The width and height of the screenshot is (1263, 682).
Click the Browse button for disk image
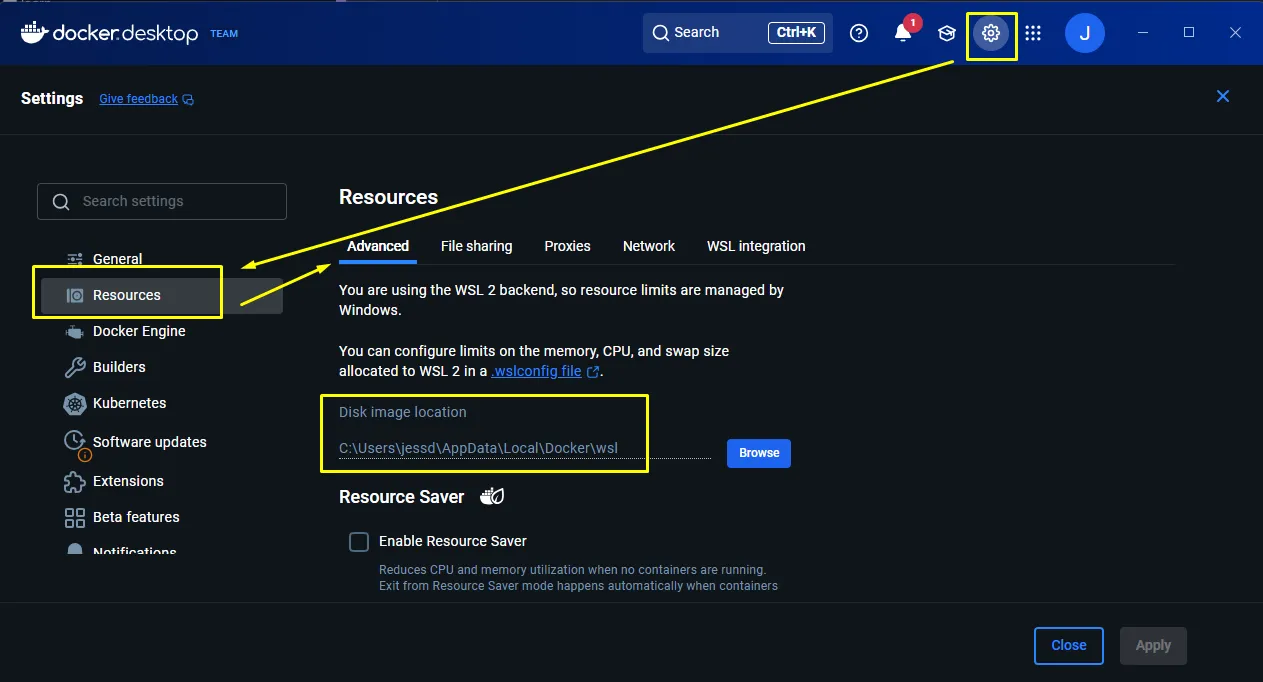click(758, 453)
